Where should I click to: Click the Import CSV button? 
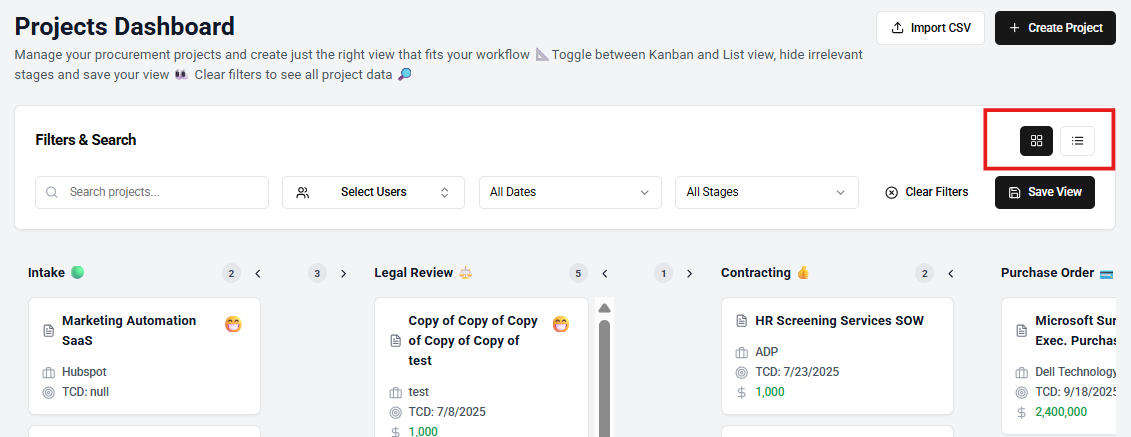[930, 28]
